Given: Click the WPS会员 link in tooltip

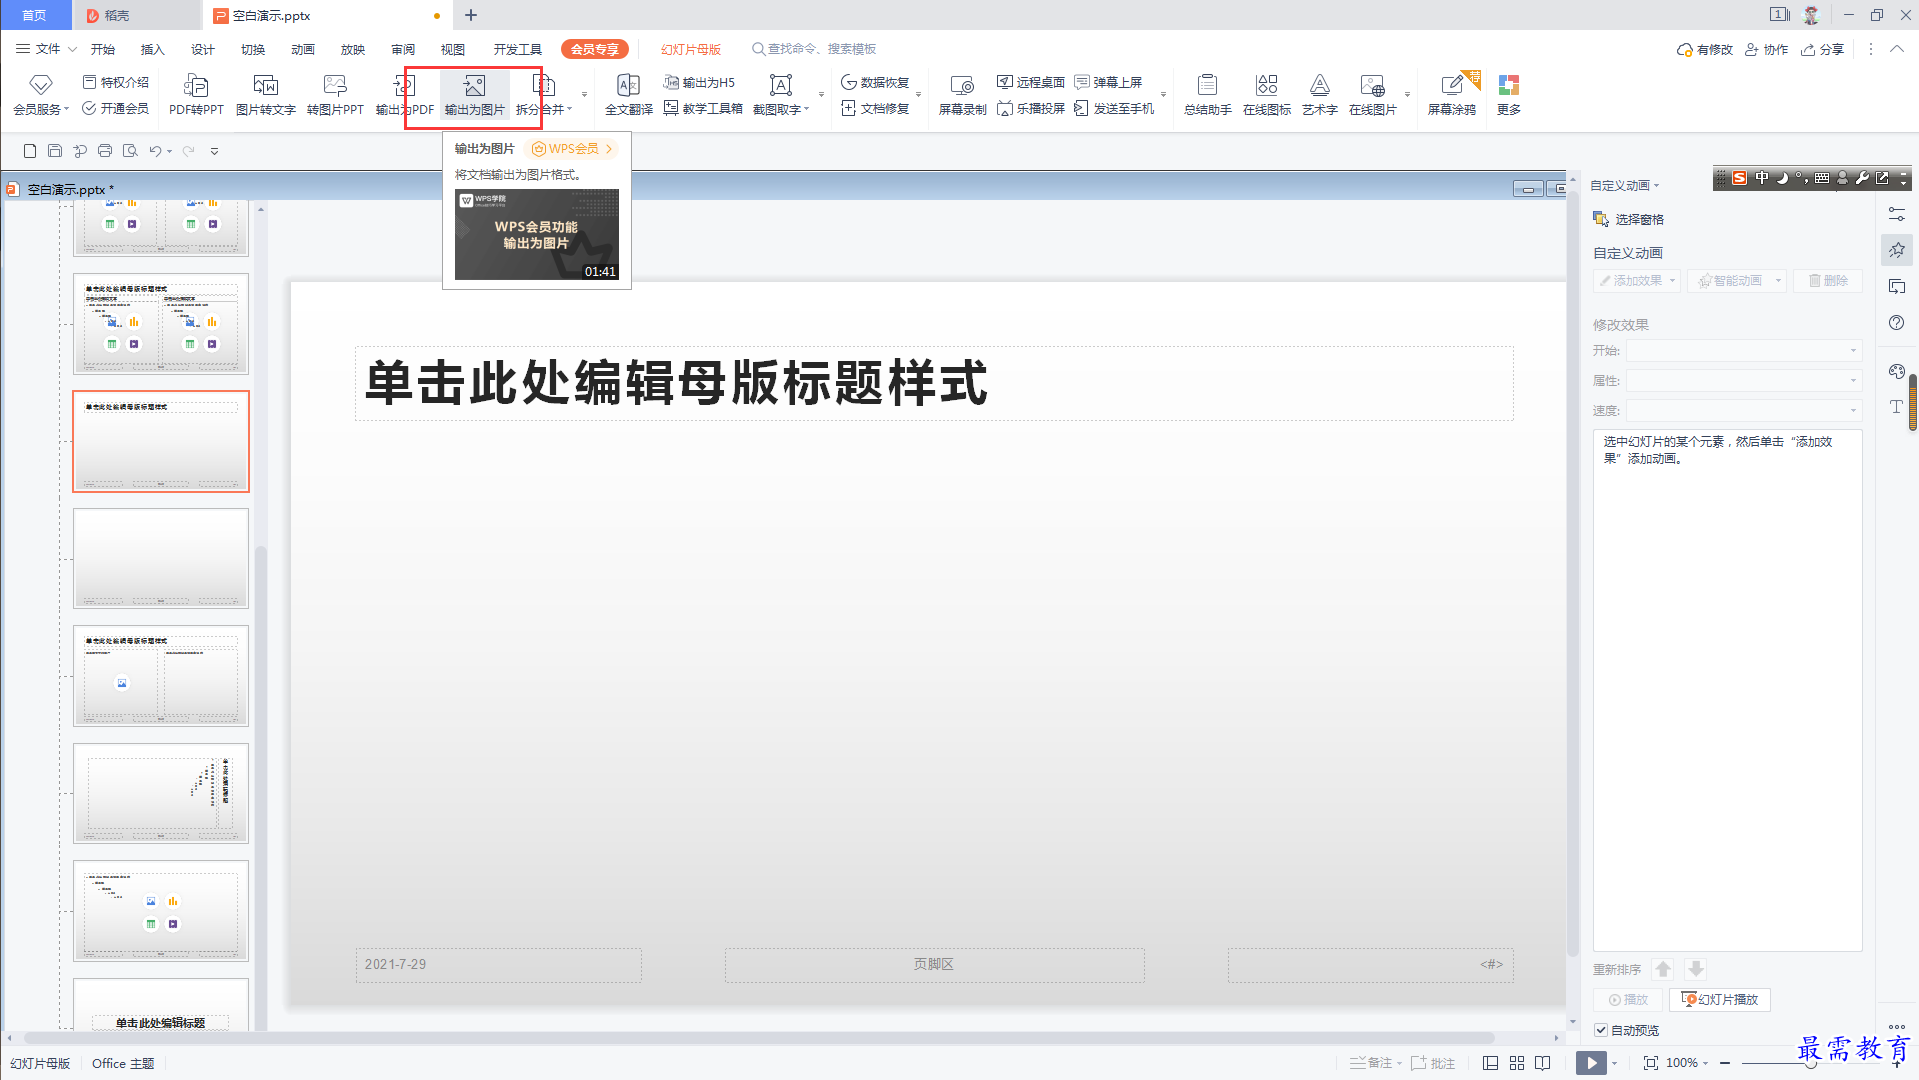Looking at the screenshot, I should point(573,149).
